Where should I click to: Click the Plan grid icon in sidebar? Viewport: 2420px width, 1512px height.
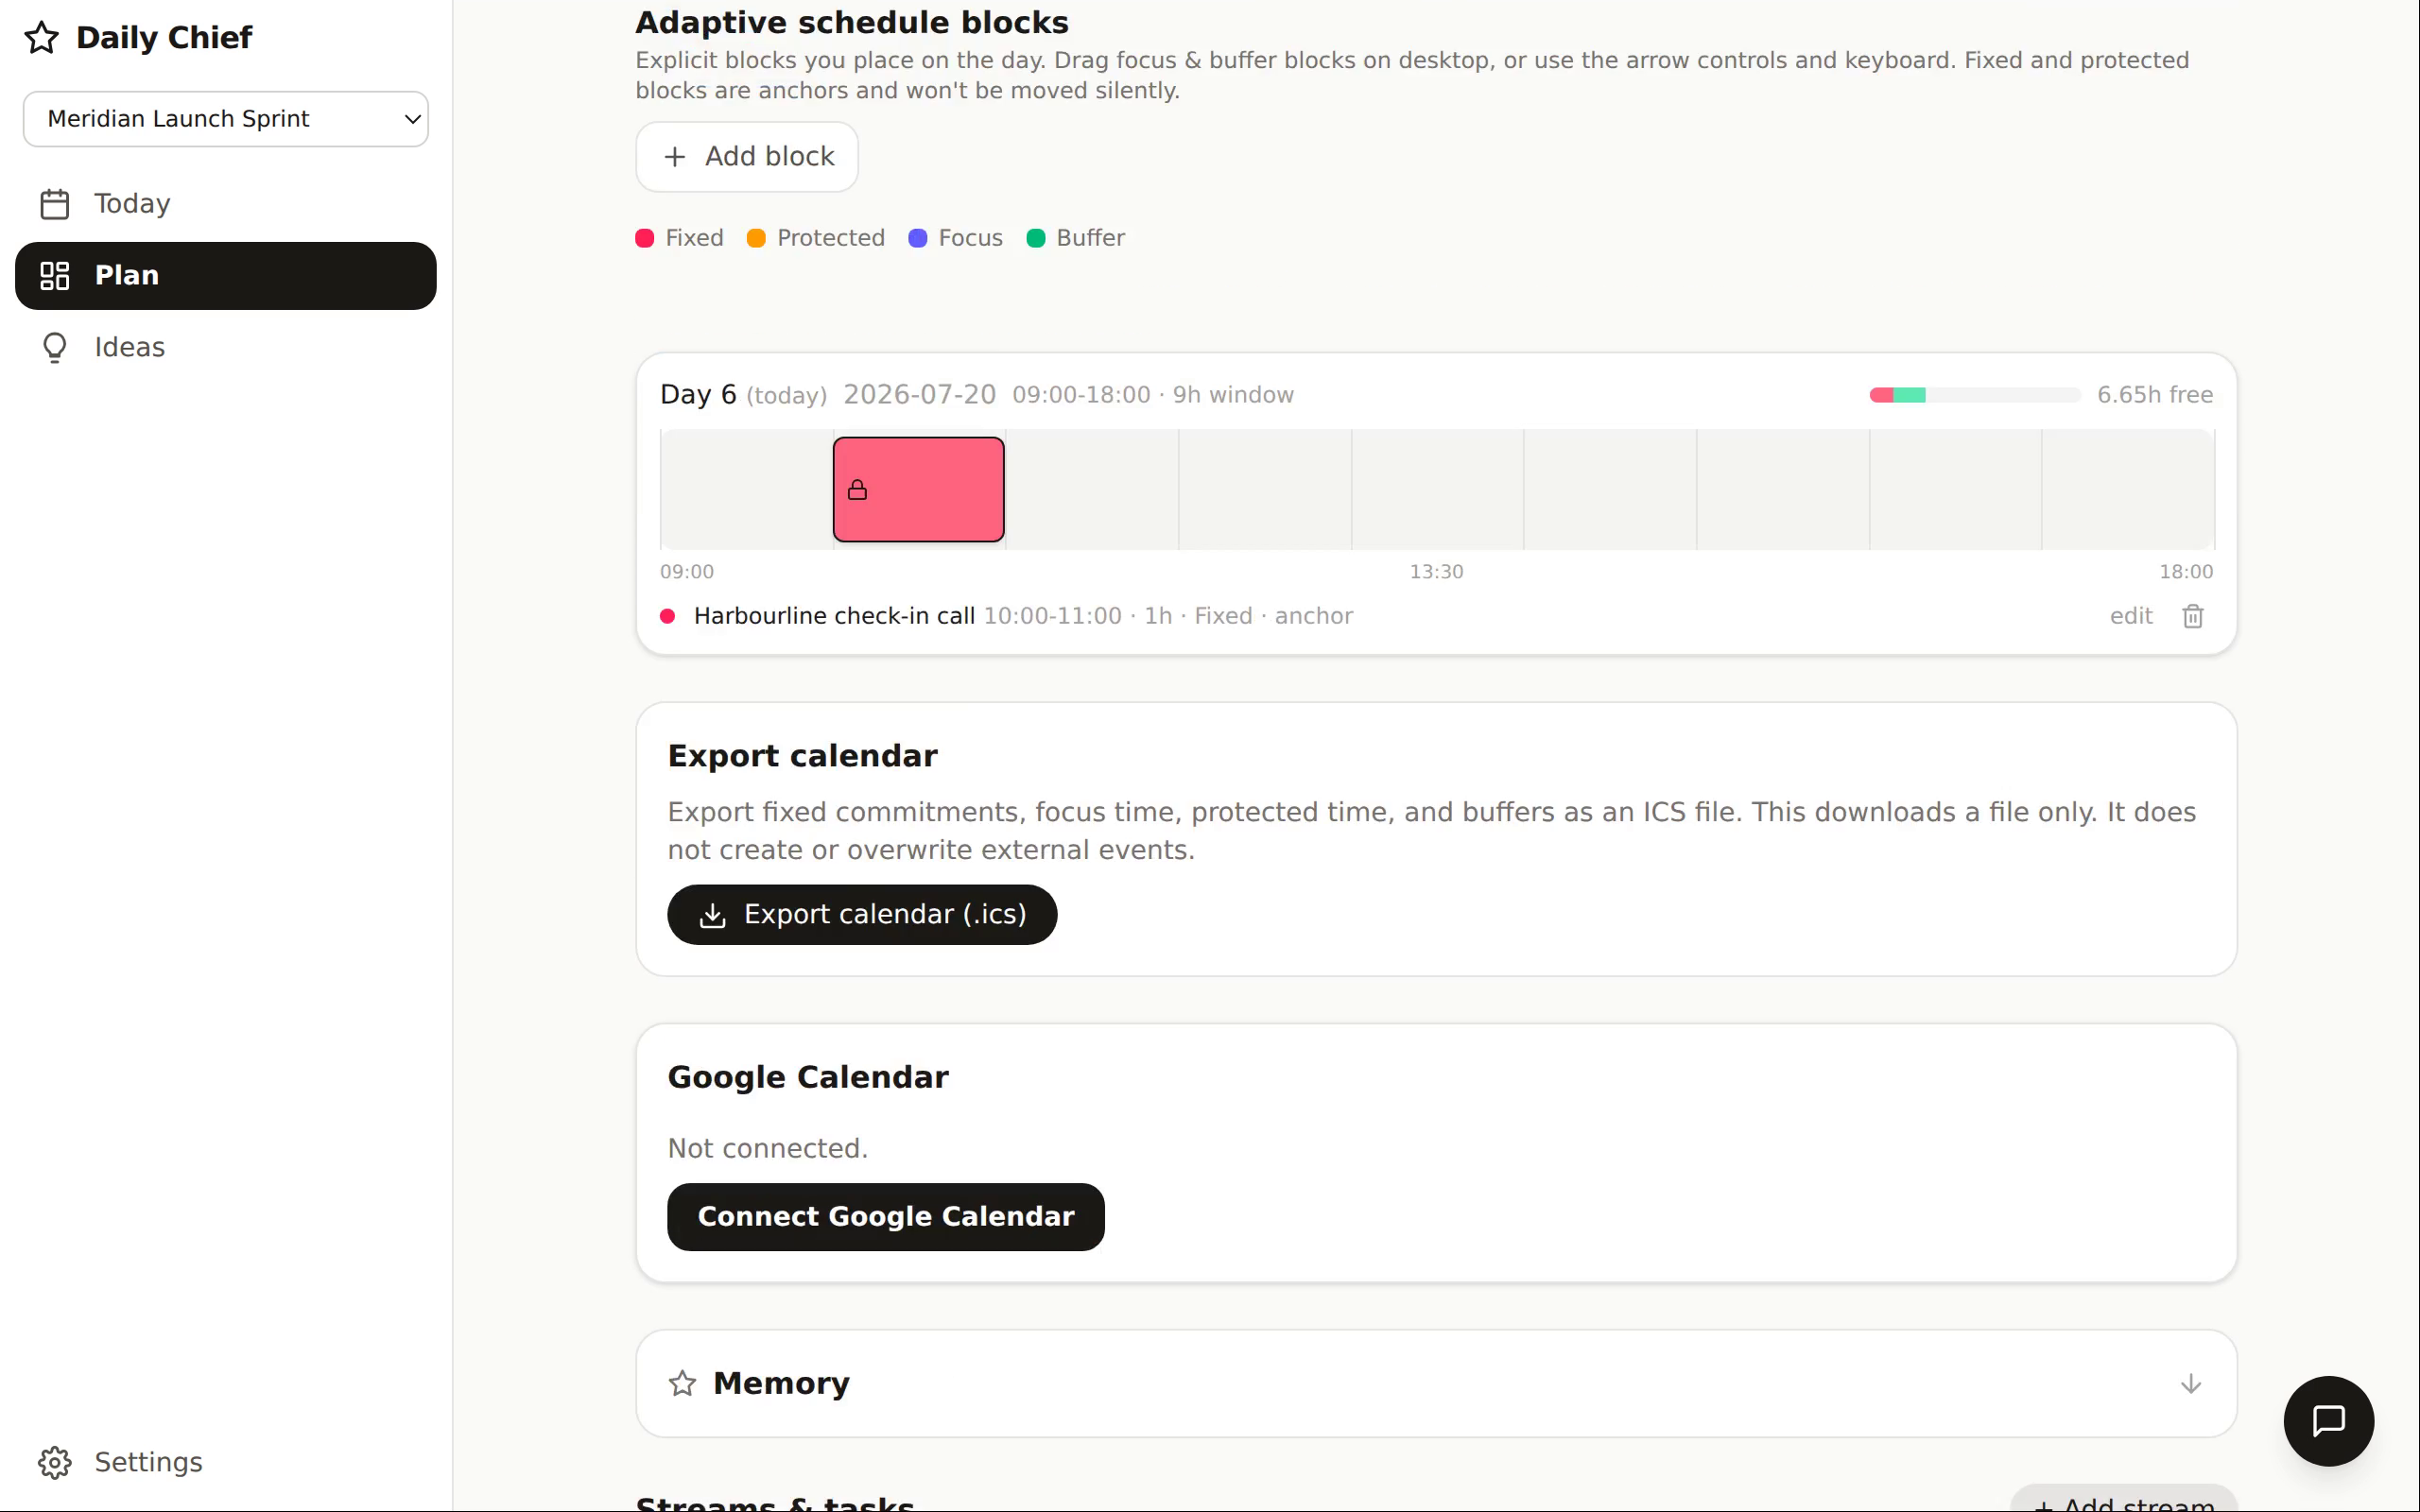pyautogui.click(x=54, y=276)
